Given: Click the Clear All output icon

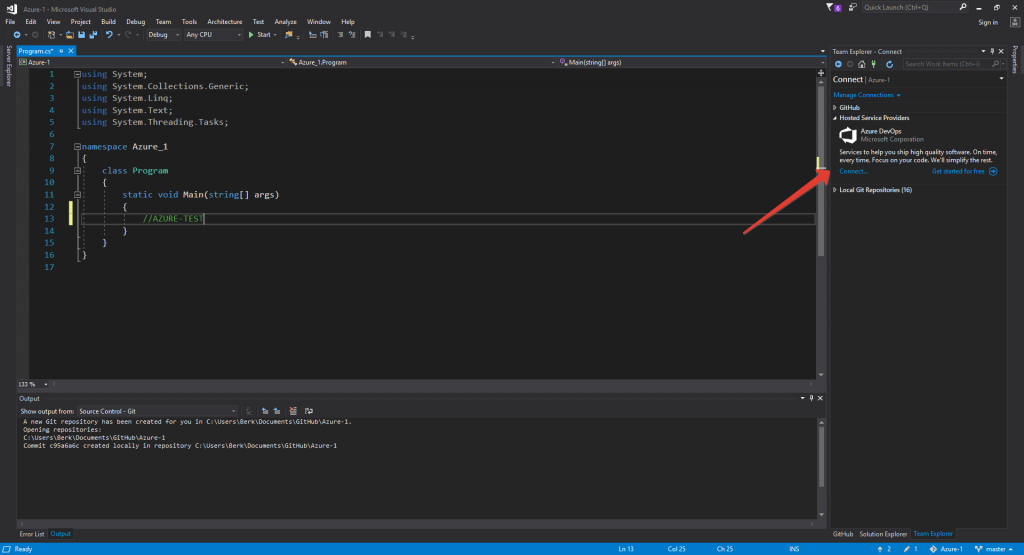Looking at the screenshot, I should (293, 411).
